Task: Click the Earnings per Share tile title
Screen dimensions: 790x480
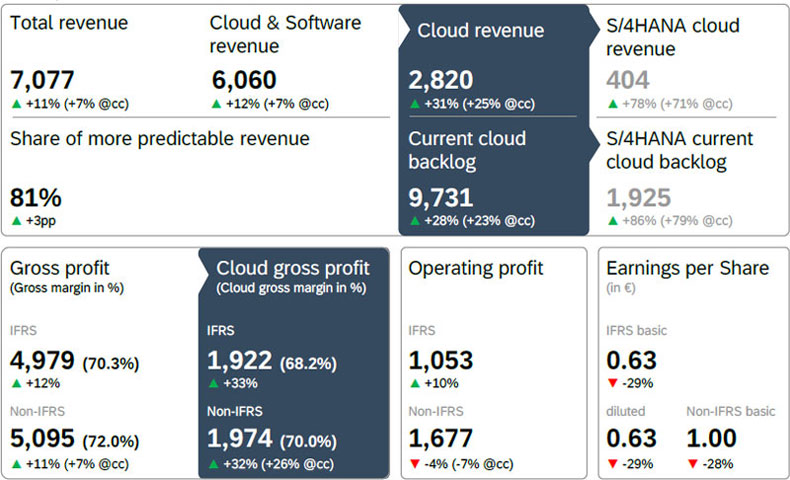Action: (687, 268)
